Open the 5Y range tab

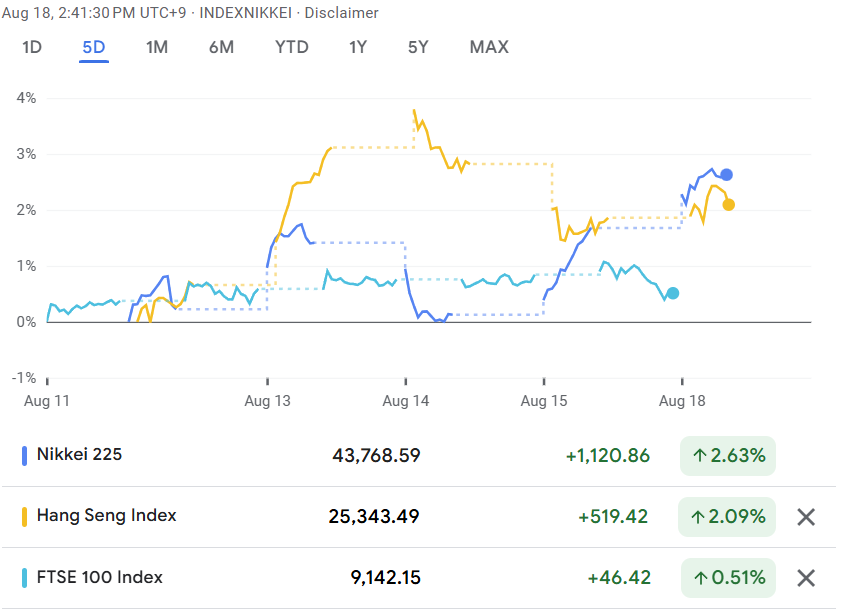[418, 48]
